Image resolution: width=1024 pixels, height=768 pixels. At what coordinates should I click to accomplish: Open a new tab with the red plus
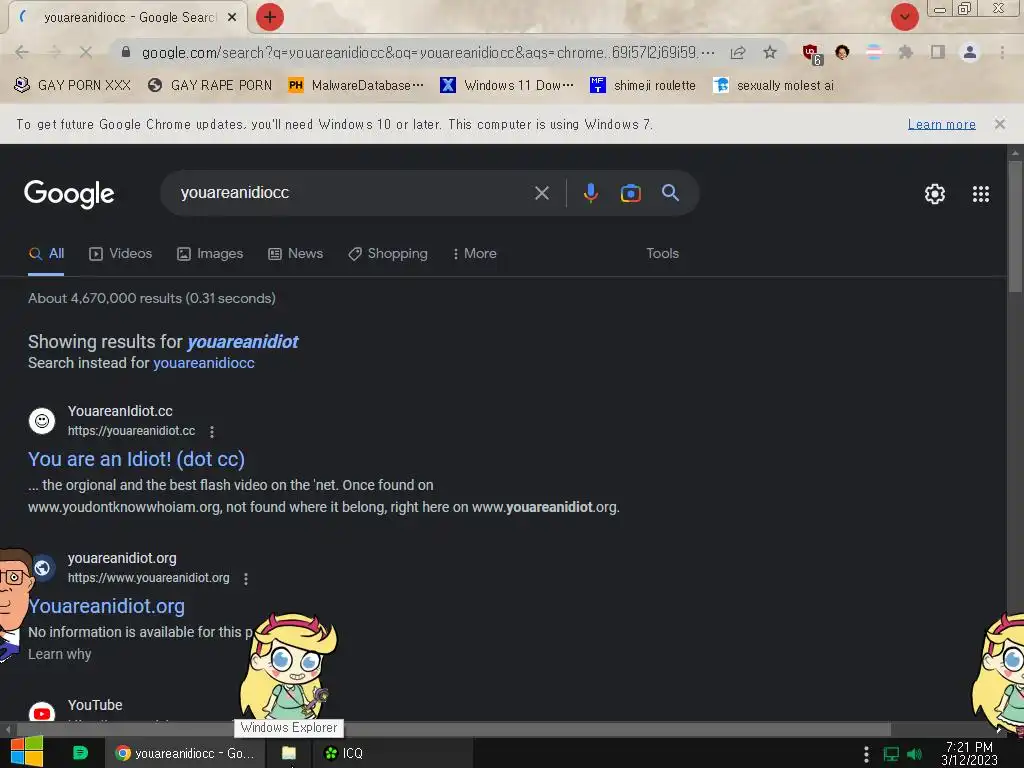click(x=269, y=18)
